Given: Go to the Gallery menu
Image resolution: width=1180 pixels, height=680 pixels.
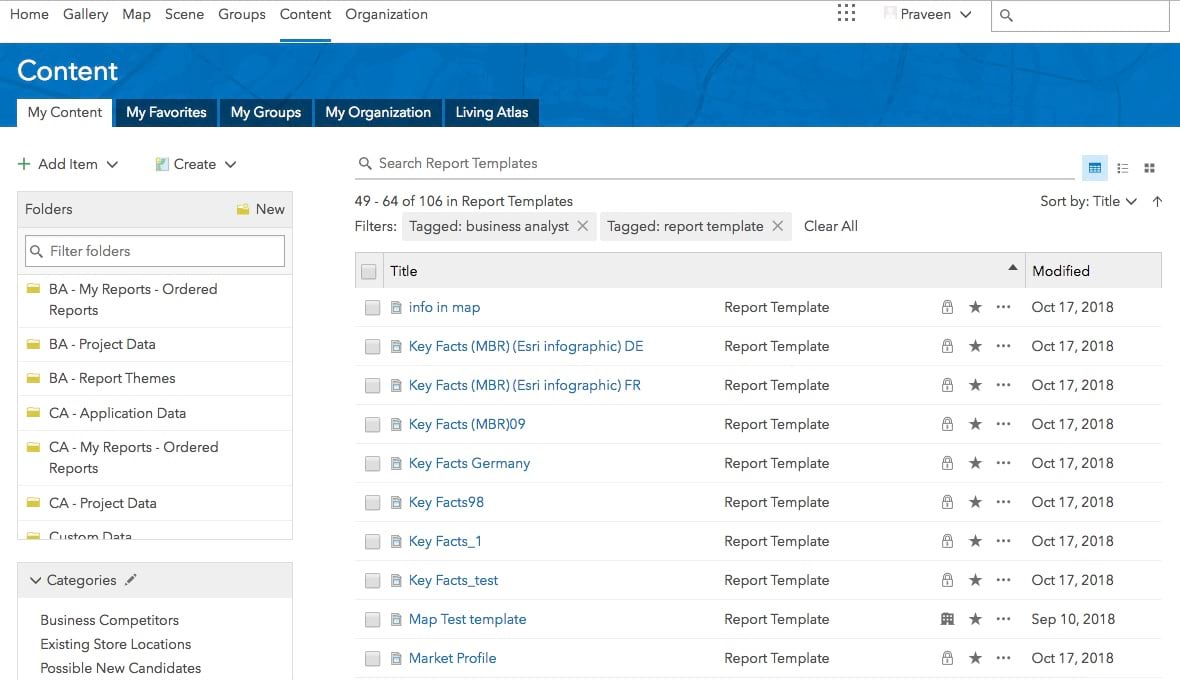Looking at the screenshot, I should pos(86,14).
